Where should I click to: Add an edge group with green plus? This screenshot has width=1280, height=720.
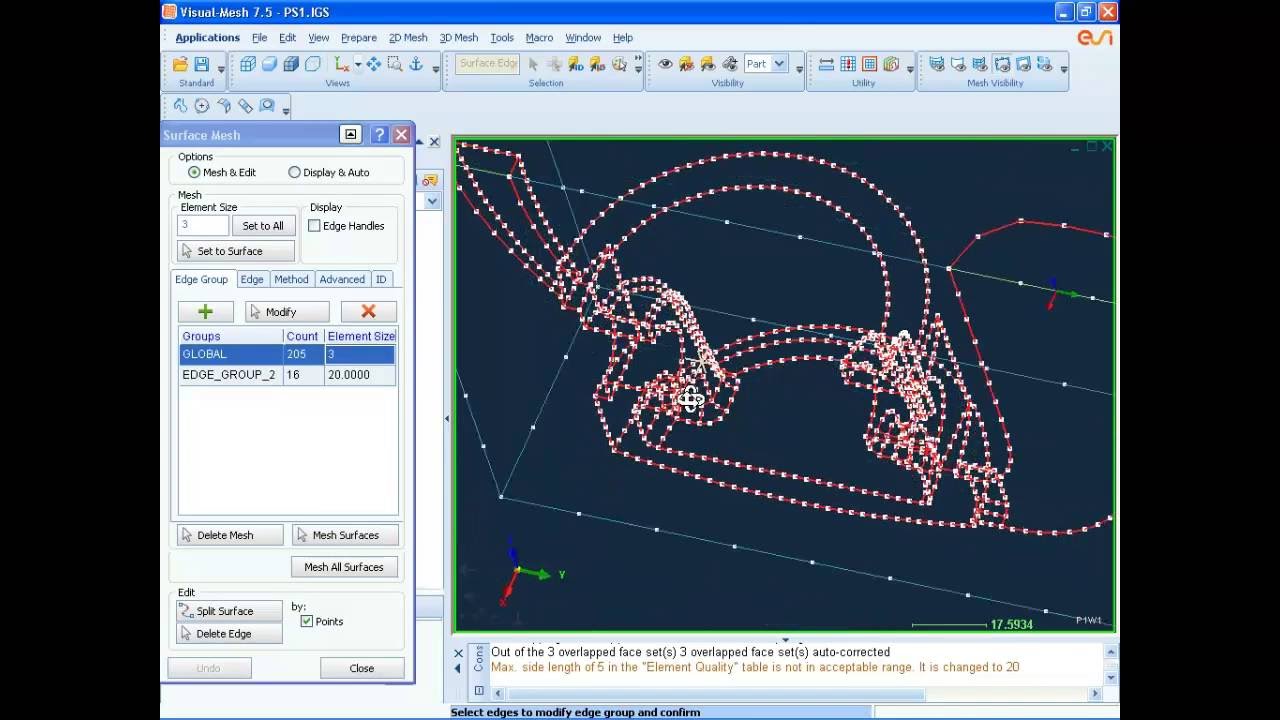coord(206,312)
